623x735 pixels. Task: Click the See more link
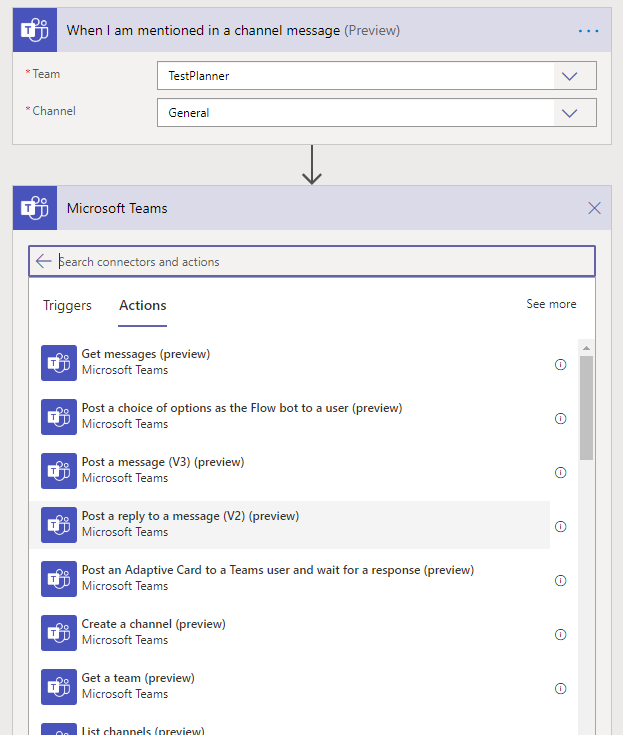[551, 304]
